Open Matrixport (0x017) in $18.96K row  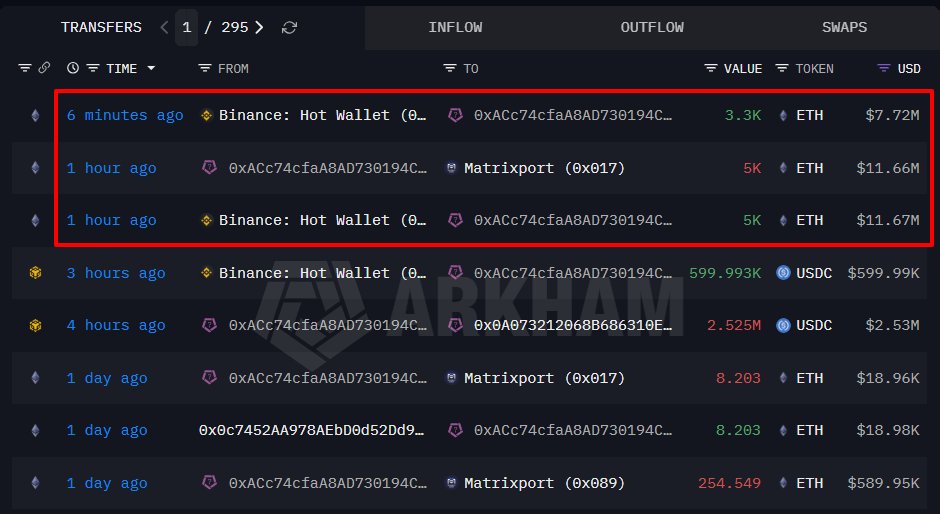point(544,378)
